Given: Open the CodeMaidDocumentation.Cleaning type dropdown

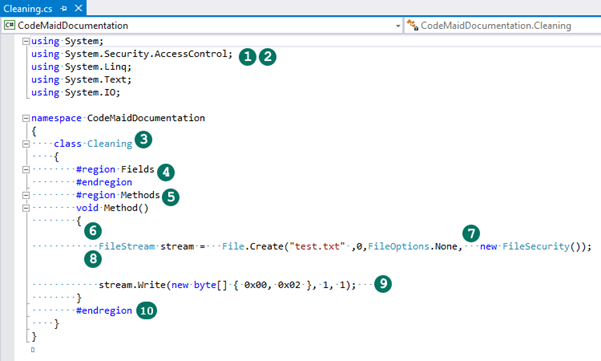Looking at the screenshot, I should pyautogui.click(x=503, y=26).
